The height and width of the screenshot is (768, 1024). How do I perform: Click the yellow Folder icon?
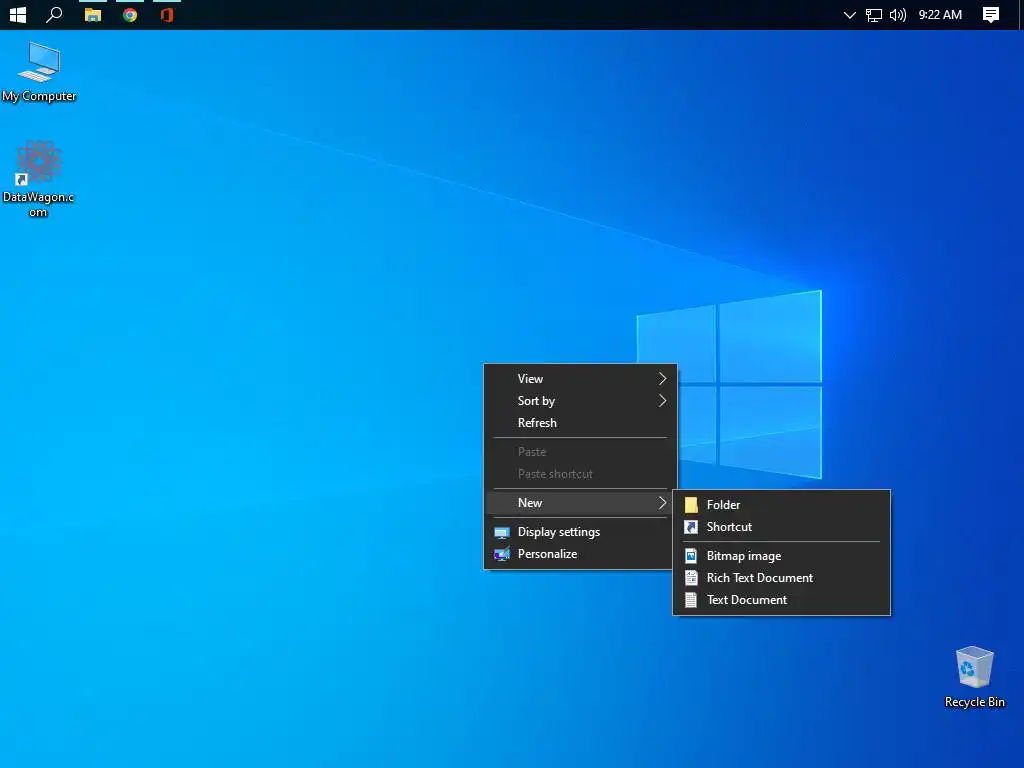point(691,505)
